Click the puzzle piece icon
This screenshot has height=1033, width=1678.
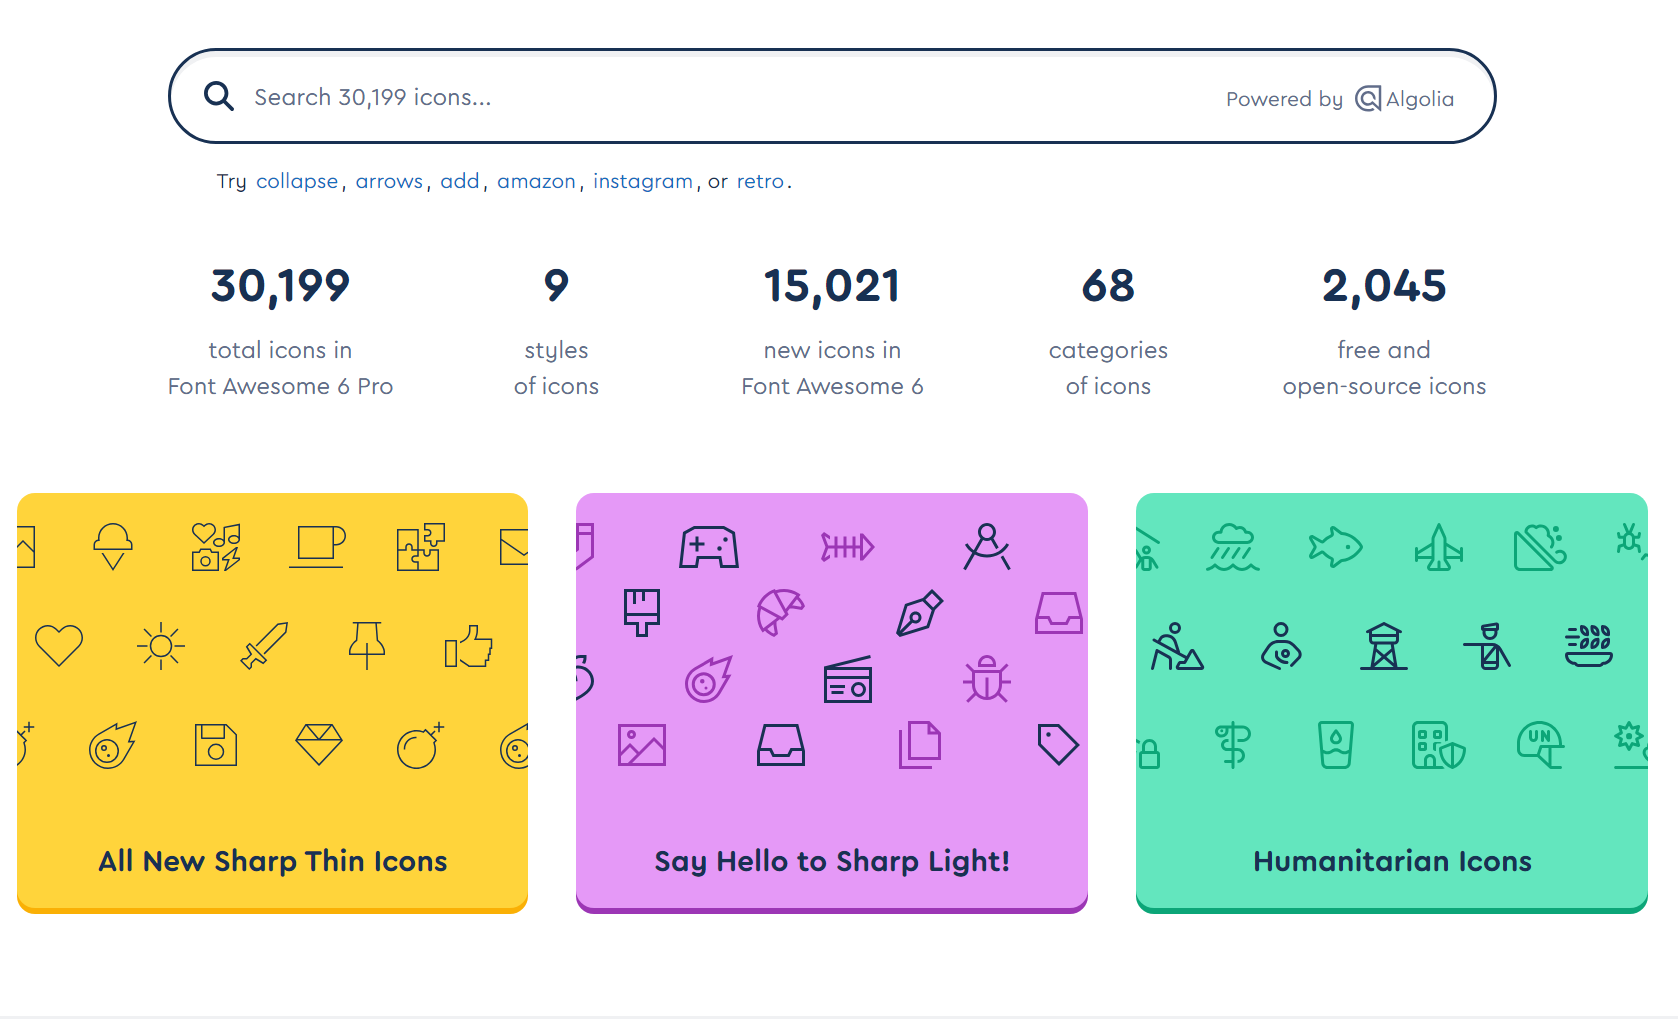[420, 547]
